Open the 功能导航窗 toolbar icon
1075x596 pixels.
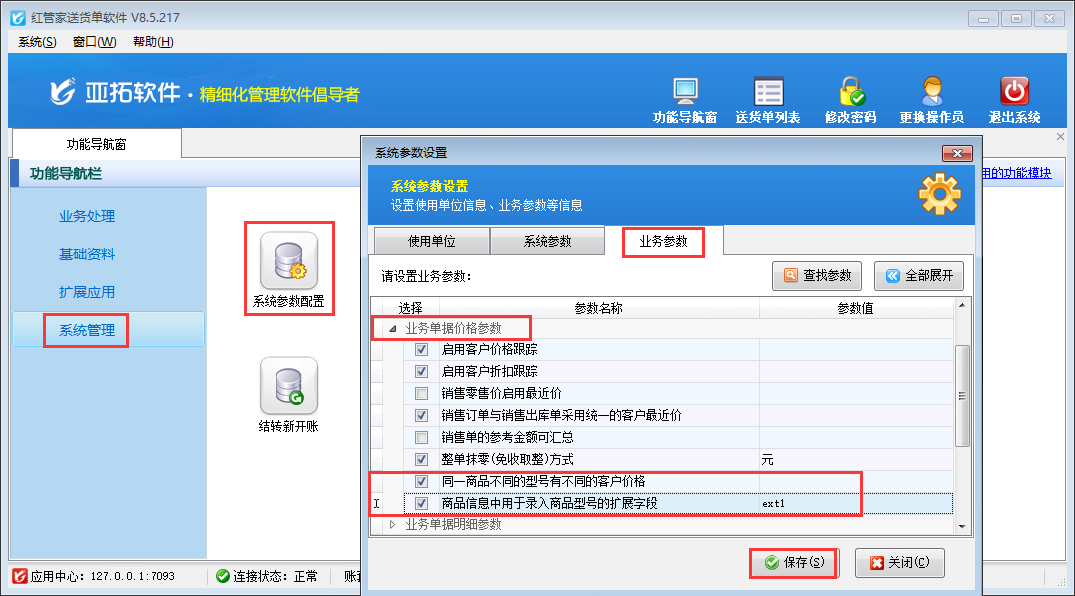pyautogui.click(x=685, y=94)
